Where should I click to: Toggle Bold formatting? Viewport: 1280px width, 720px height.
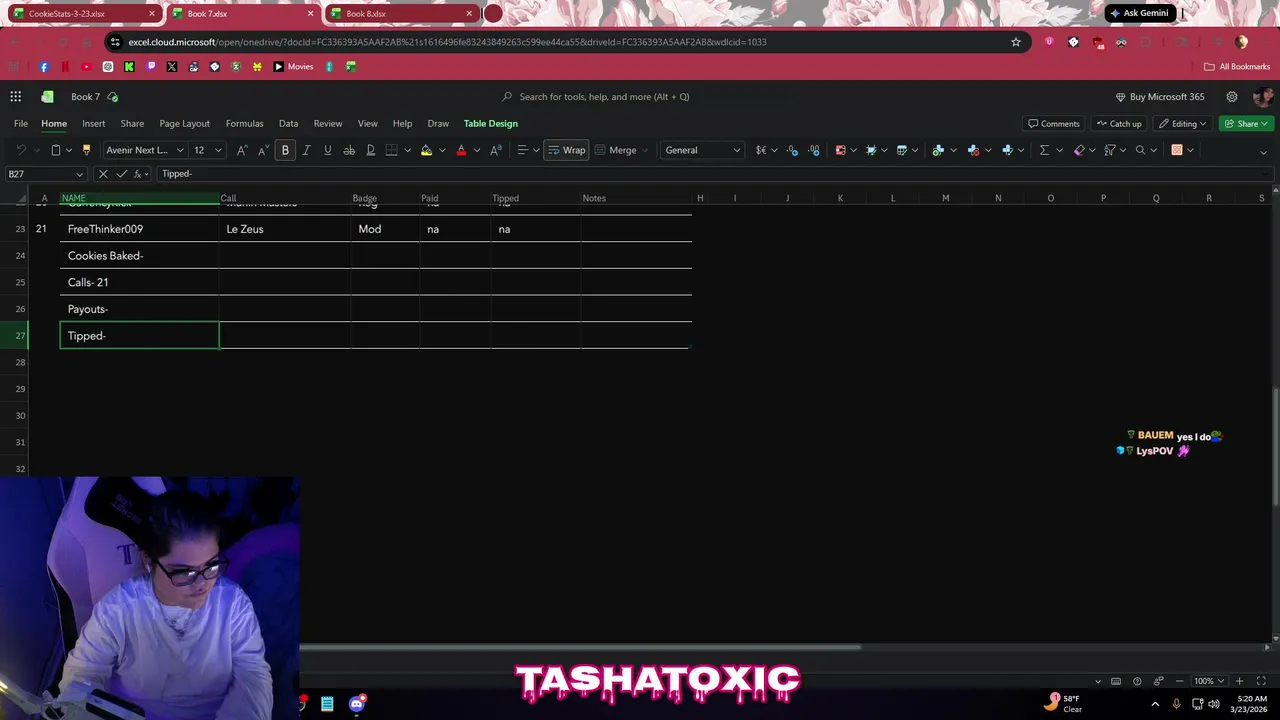(285, 150)
